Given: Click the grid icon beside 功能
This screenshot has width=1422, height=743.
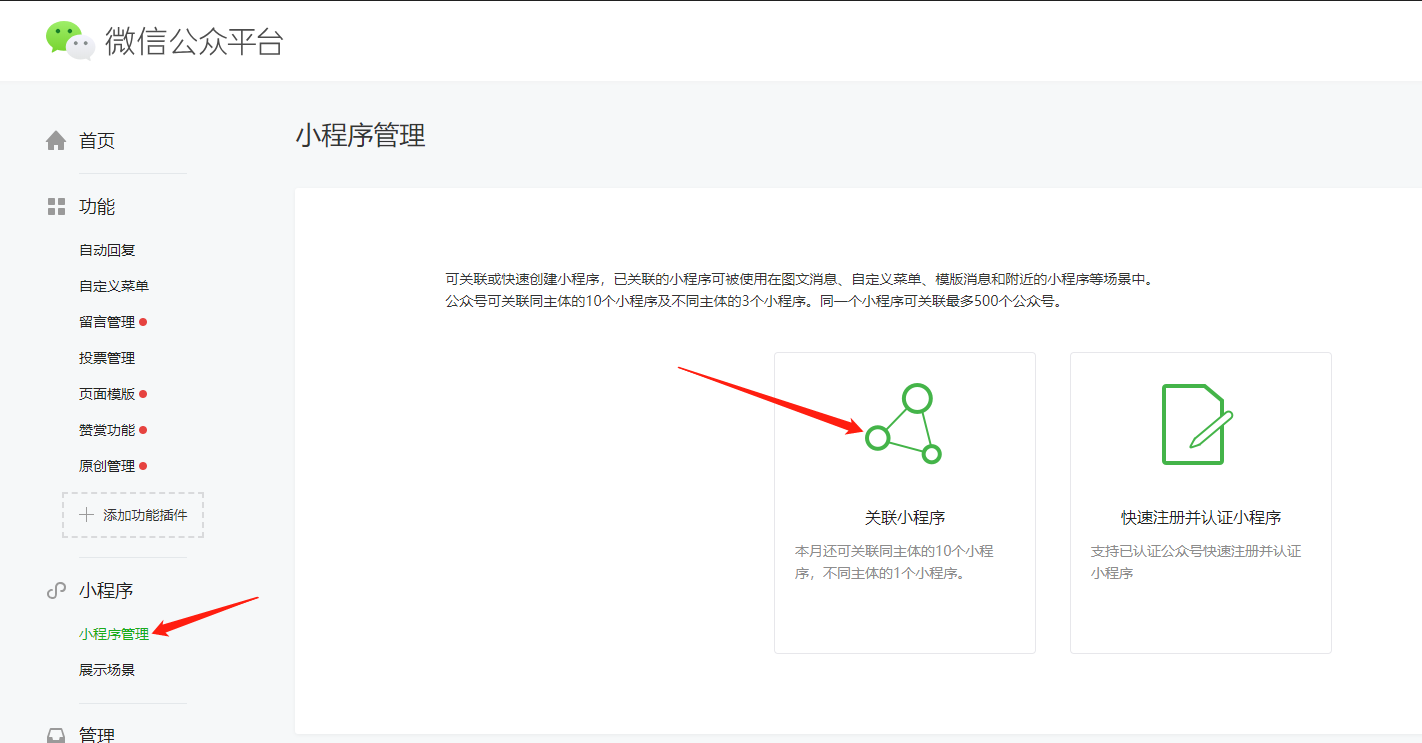Looking at the screenshot, I should tap(56, 207).
